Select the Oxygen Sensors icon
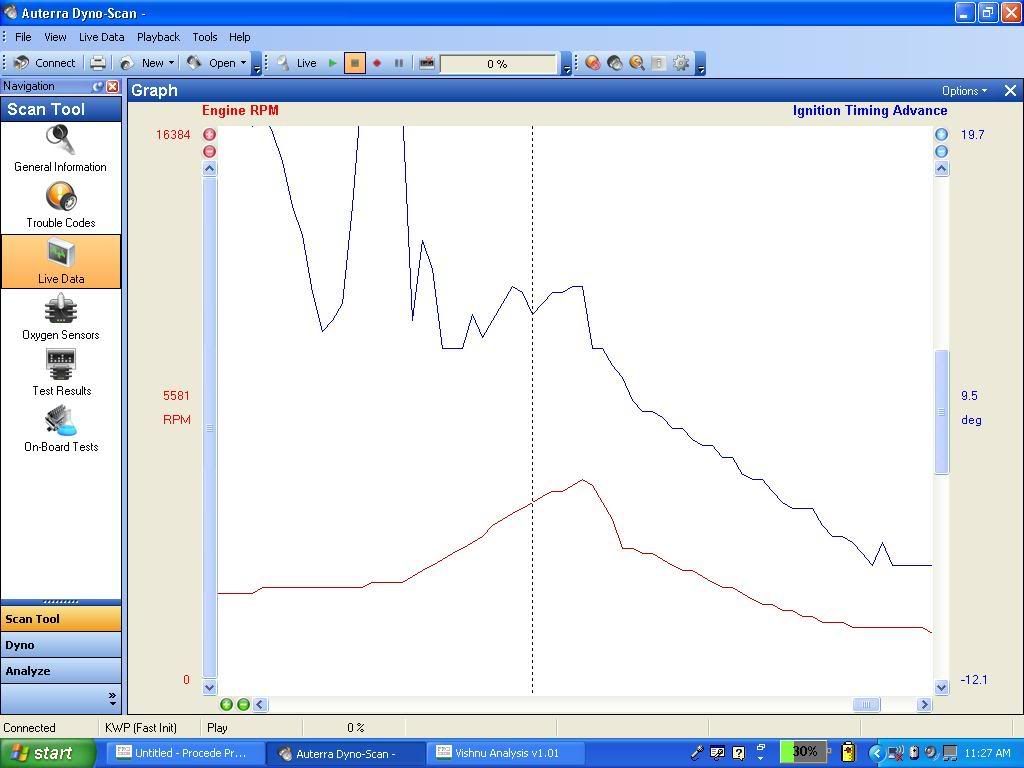Viewport: 1024px width, 768px height. [60, 318]
